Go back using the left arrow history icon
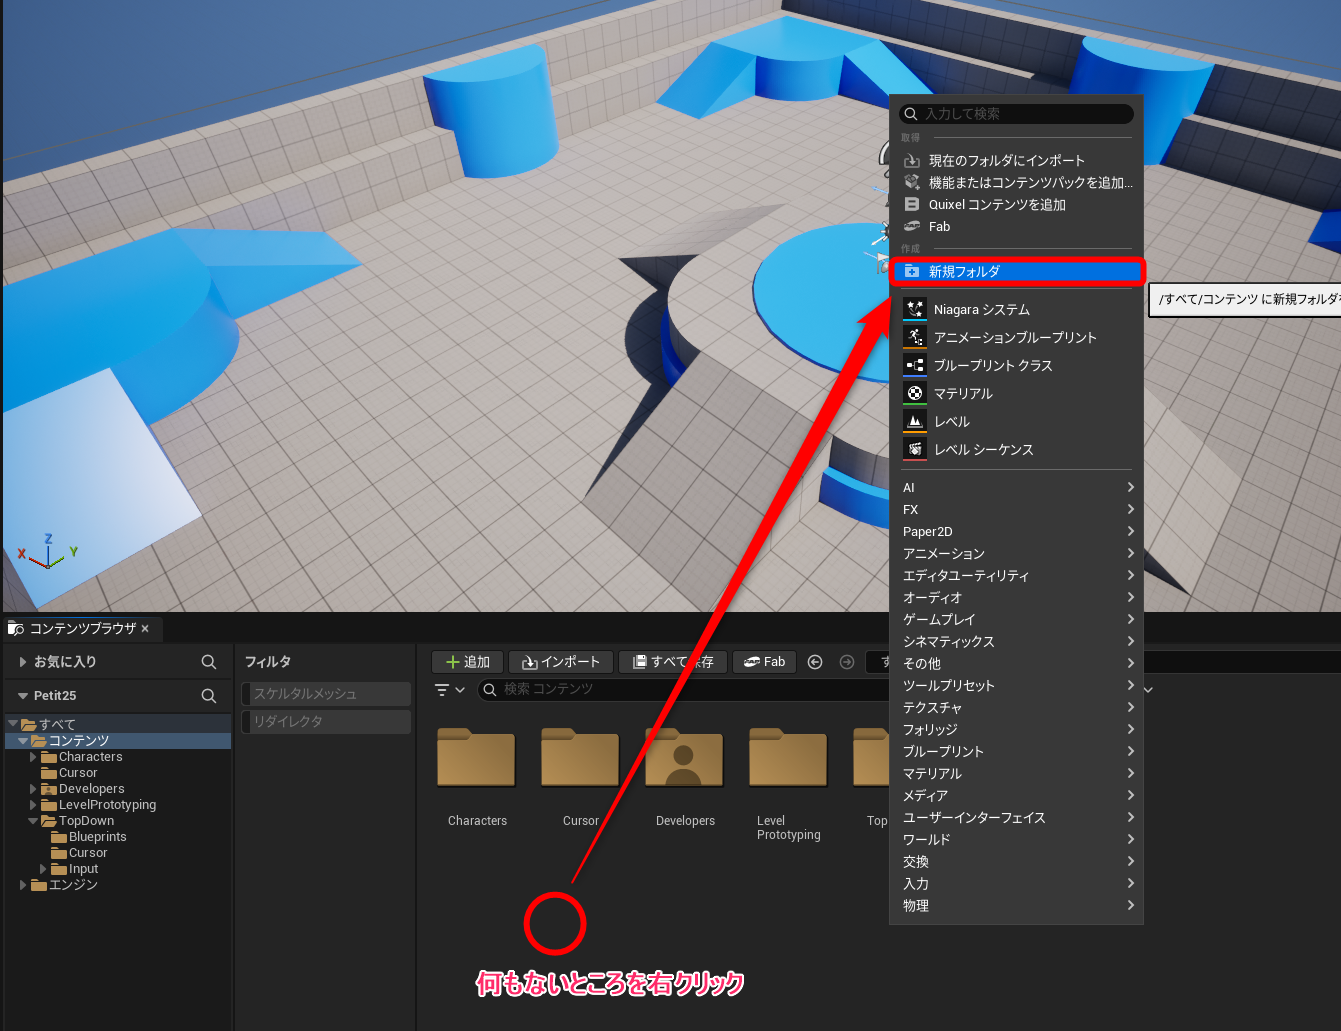1341x1031 pixels. [x=815, y=662]
